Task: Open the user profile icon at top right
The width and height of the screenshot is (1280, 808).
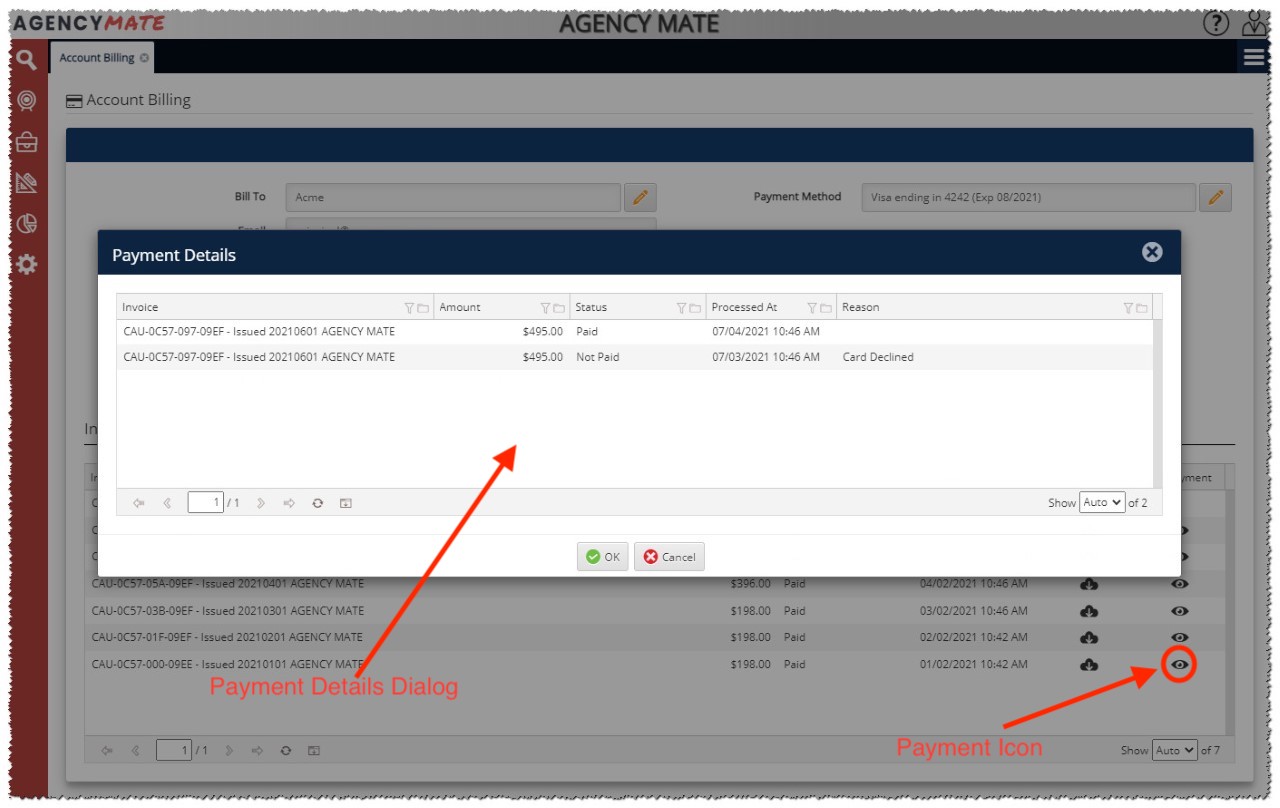Action: (1254, 22)
